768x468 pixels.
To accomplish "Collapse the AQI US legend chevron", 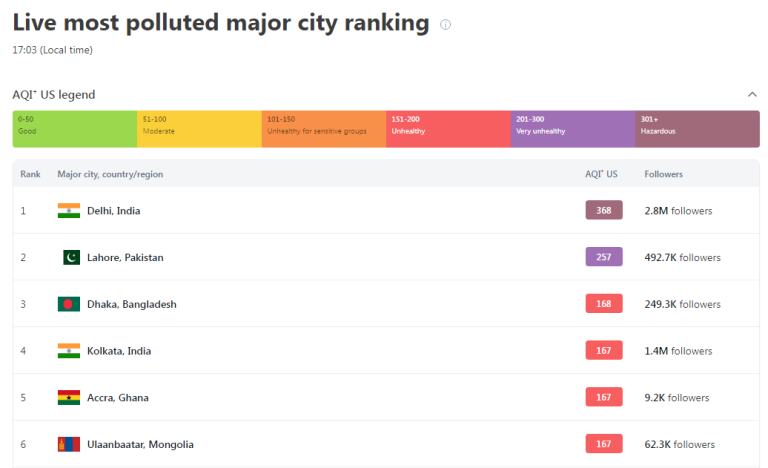I will point(752,94).
